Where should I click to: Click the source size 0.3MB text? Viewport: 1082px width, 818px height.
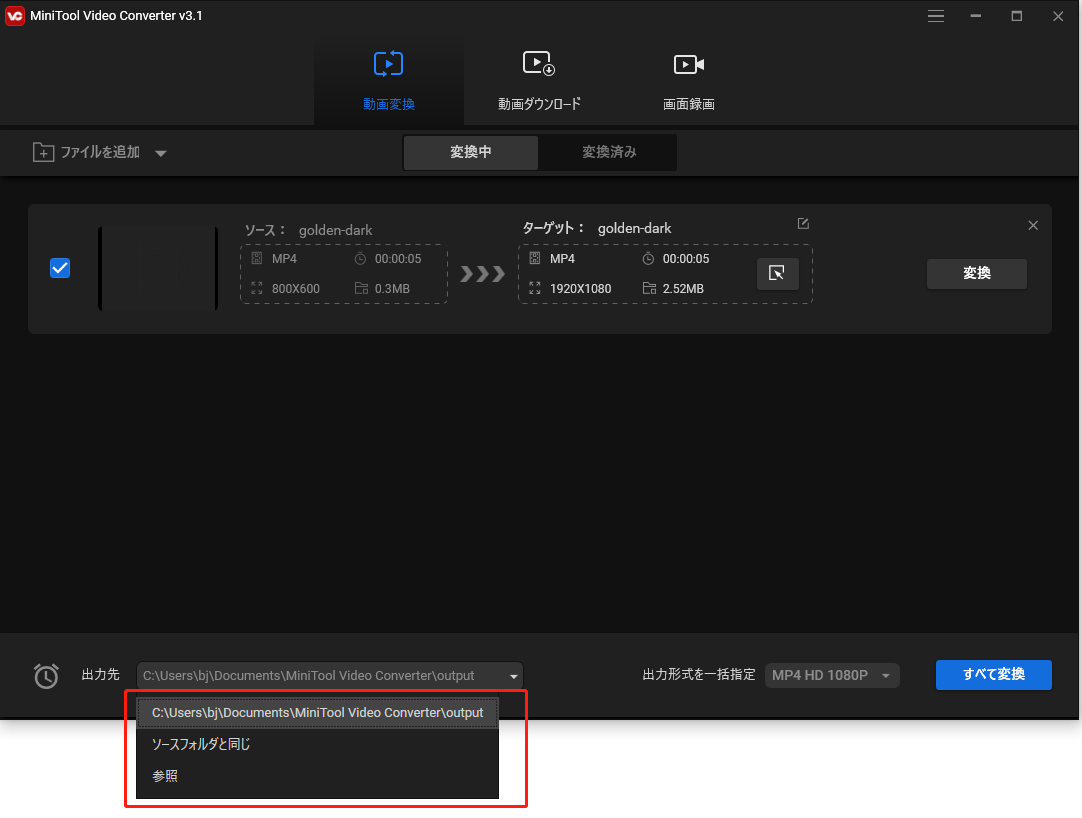pos(392,289)
